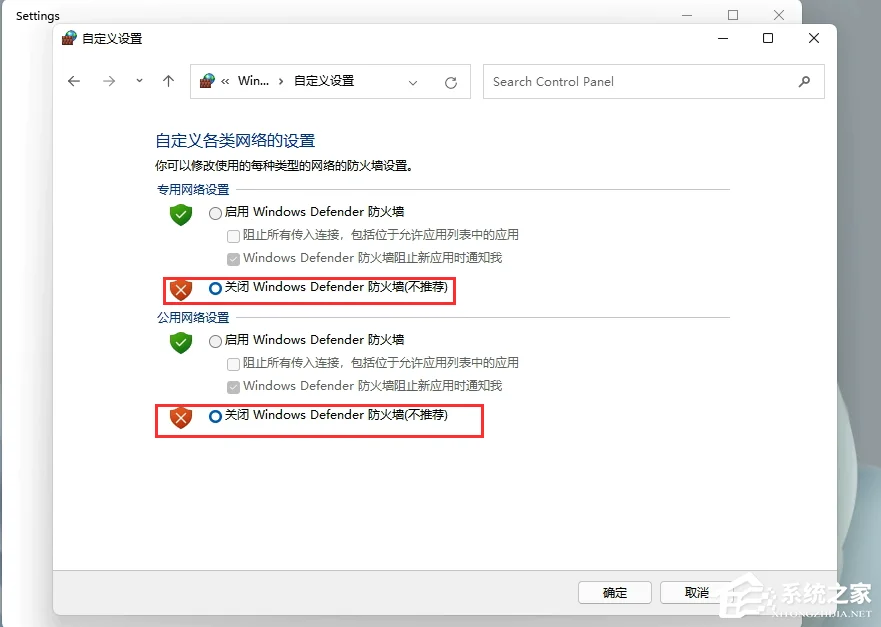Viewport: 881px width, 627px height.
Task: Check block all incoming connections for private
Action: coord(233,236)
